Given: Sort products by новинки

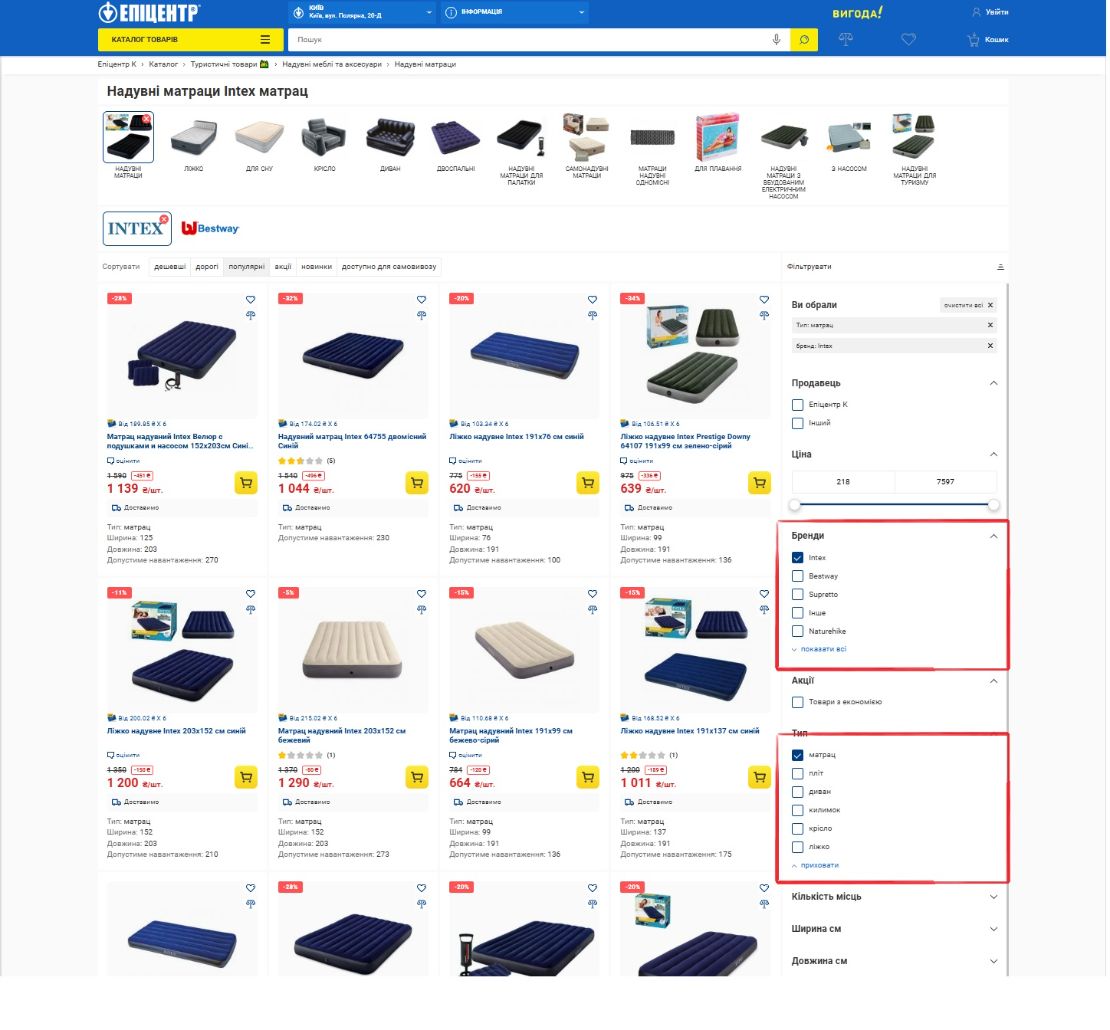Looking at the screenshot, I should pos(316,267).
